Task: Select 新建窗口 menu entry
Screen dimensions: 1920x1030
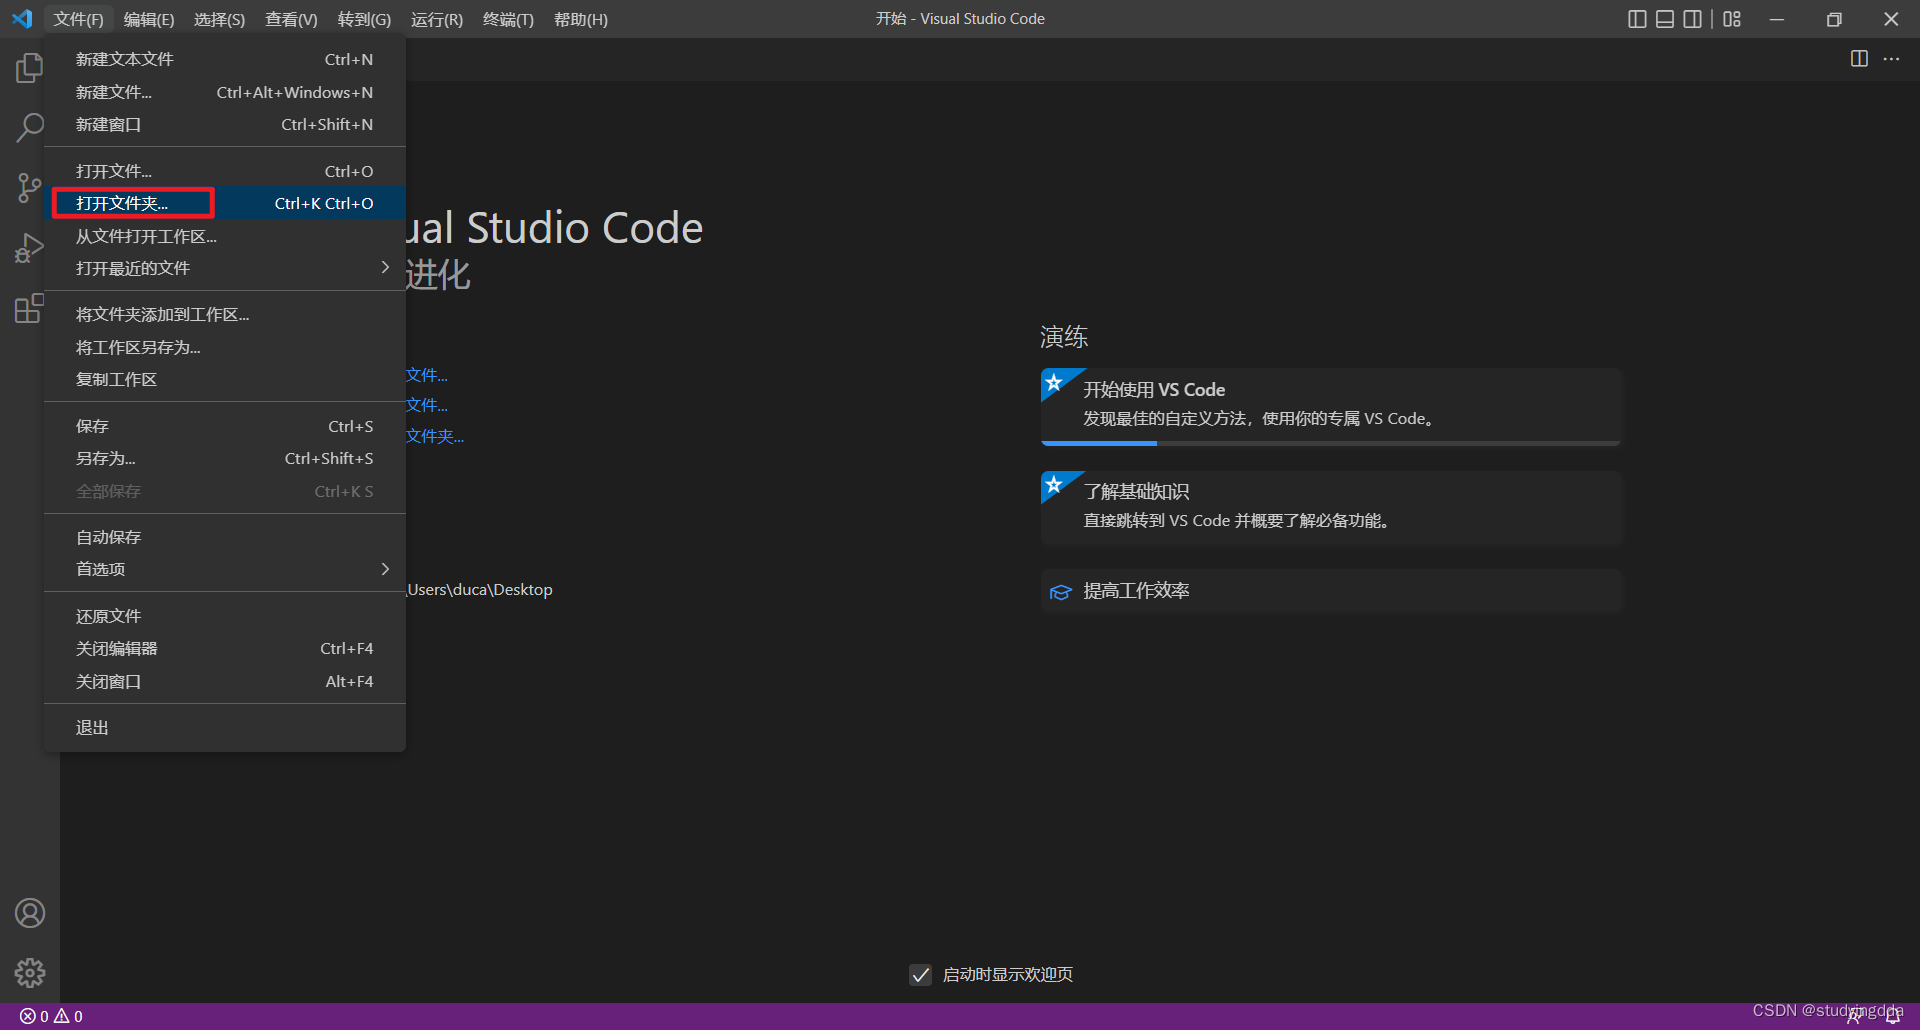Action: point(225,124)
